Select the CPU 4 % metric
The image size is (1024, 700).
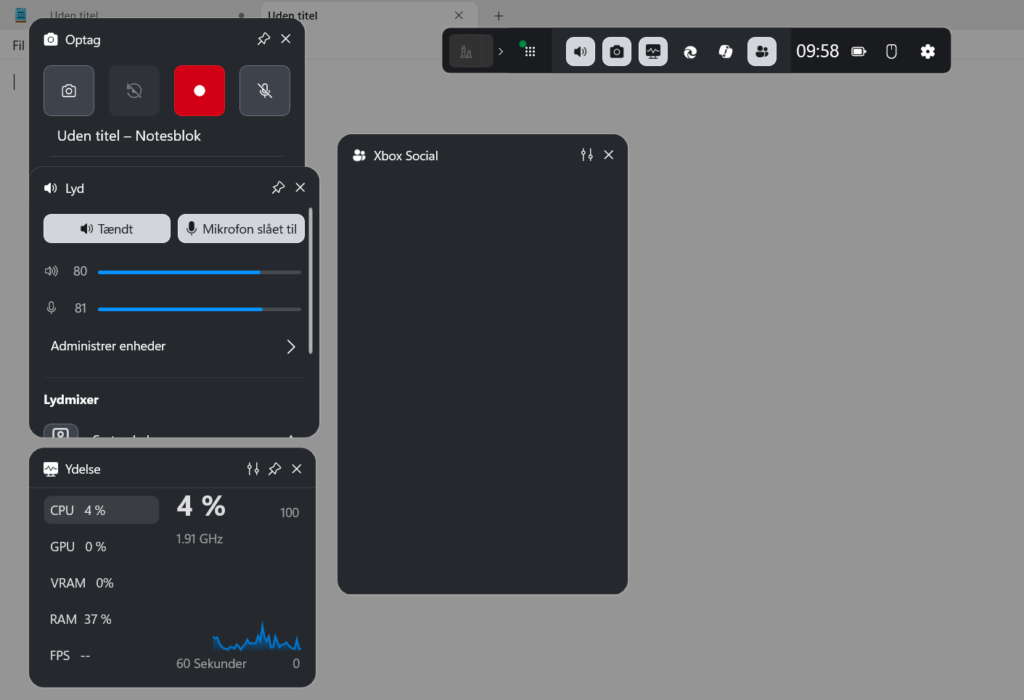[x=101, y=510]
